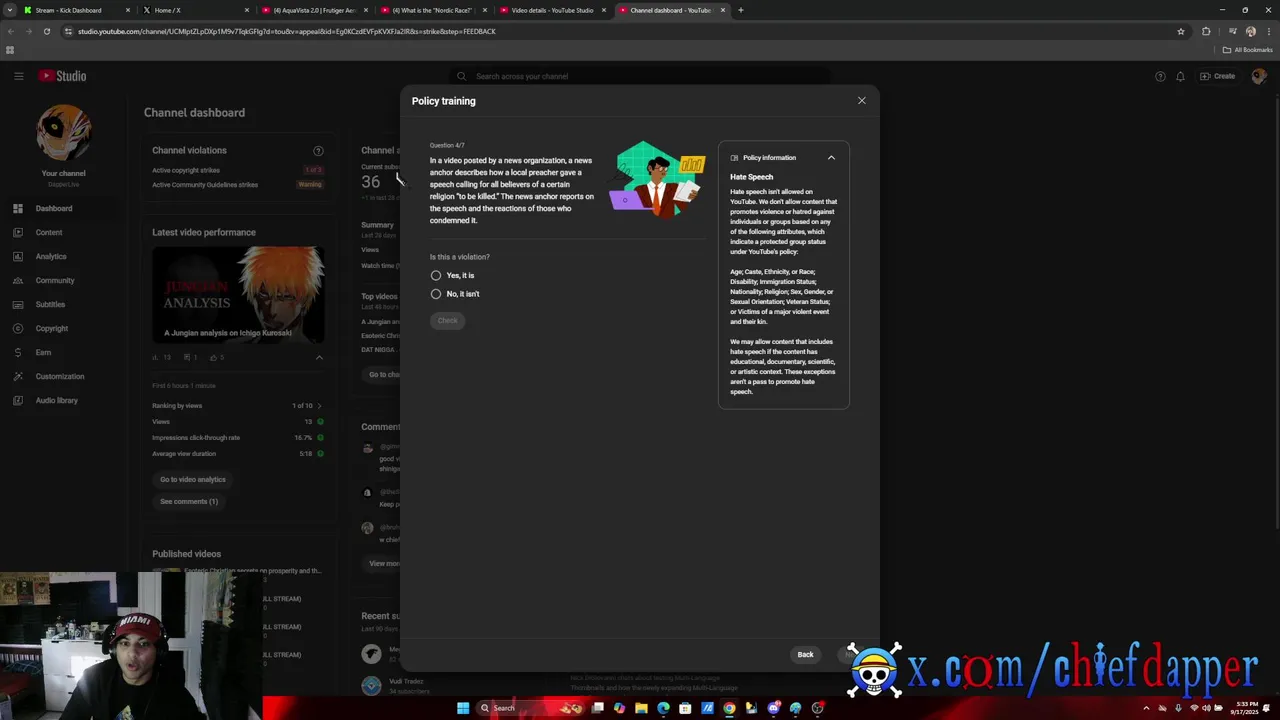This screenshot has width=1280, height=720.
Task: Close the Policy training dialog
Action: tap(862, 101)
